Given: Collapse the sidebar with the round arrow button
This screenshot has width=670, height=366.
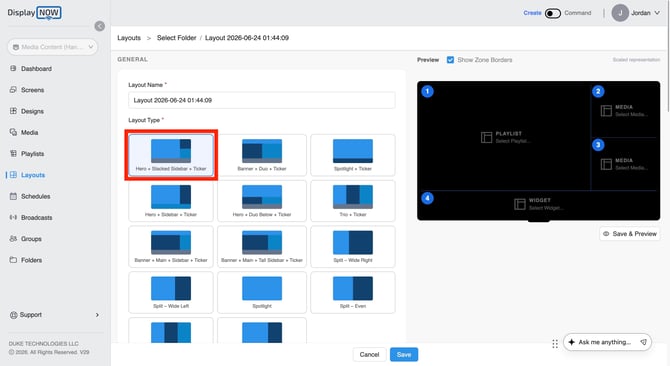Looking at the screenshot, I should click(x=100, y=26).
